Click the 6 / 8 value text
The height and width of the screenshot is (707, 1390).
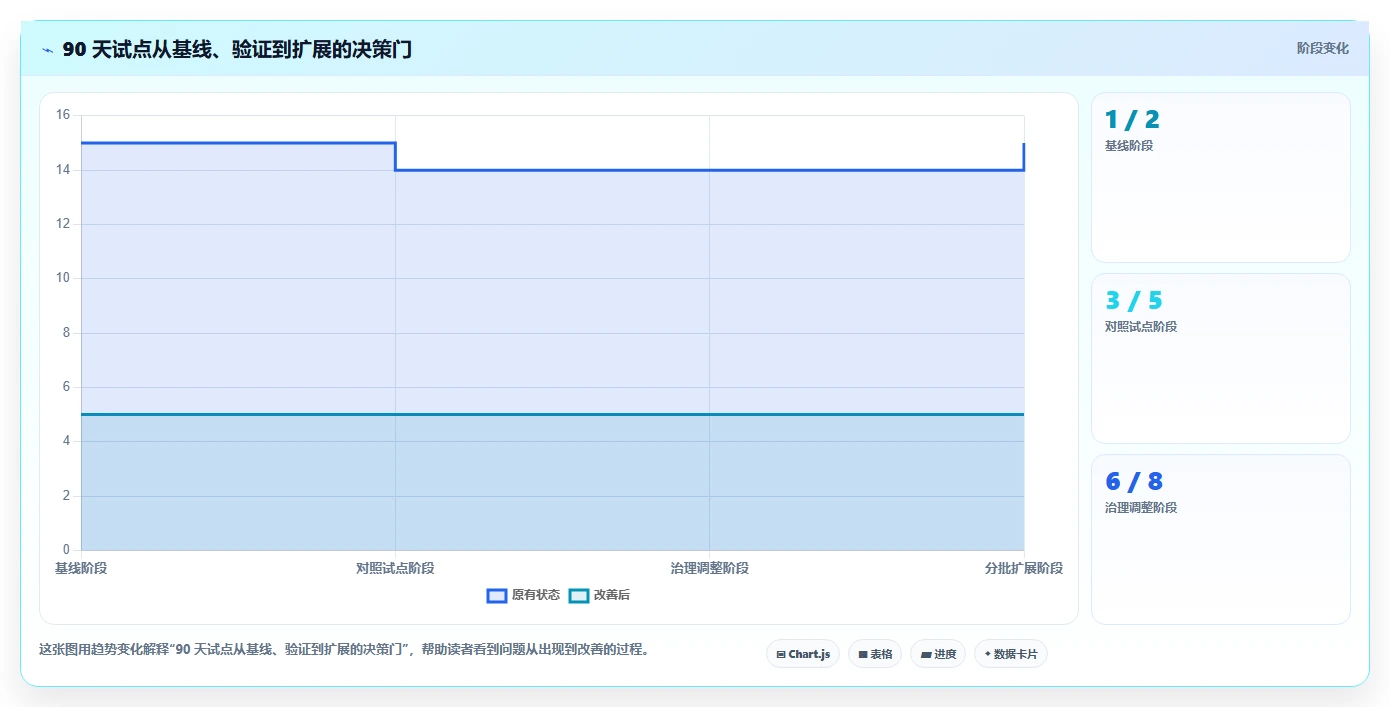coord(1134,482)
